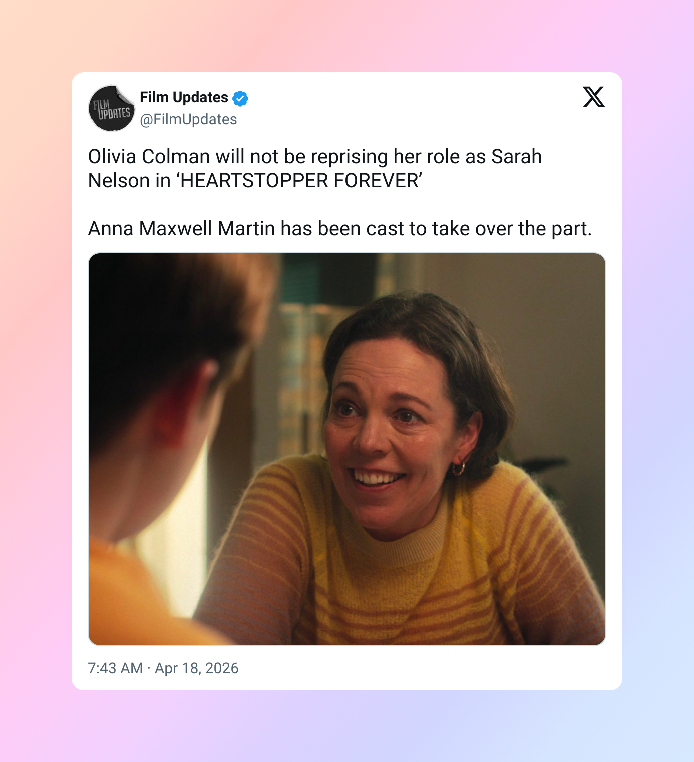The width and height of the screenshot is (694, 762).
Task: Open the @FilmUpdates handle link
Action: [x=188, y=120]
